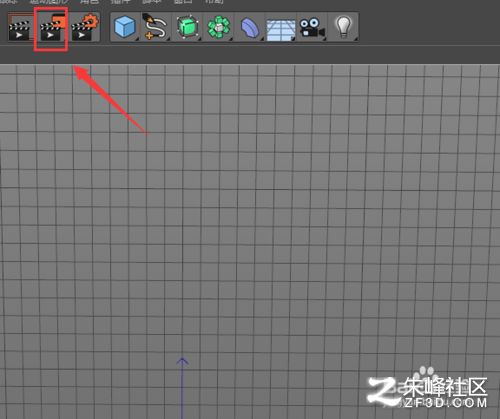Add a Light using the bulb icon

click(x=343, y=27)
